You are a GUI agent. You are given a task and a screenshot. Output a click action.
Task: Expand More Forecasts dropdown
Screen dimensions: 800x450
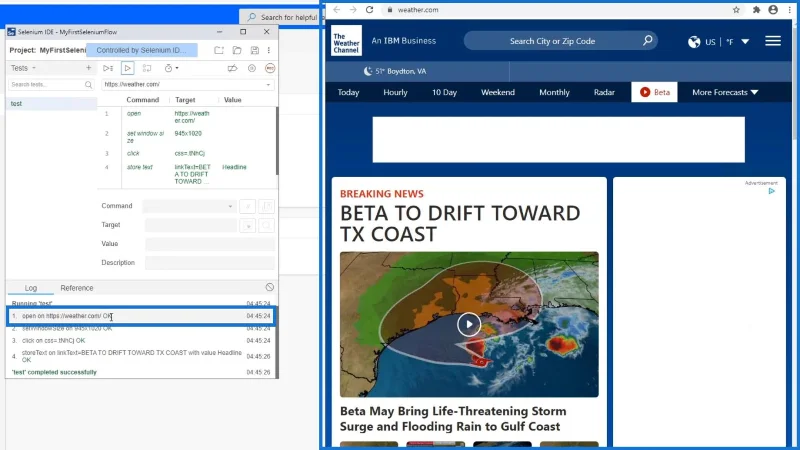725,92
